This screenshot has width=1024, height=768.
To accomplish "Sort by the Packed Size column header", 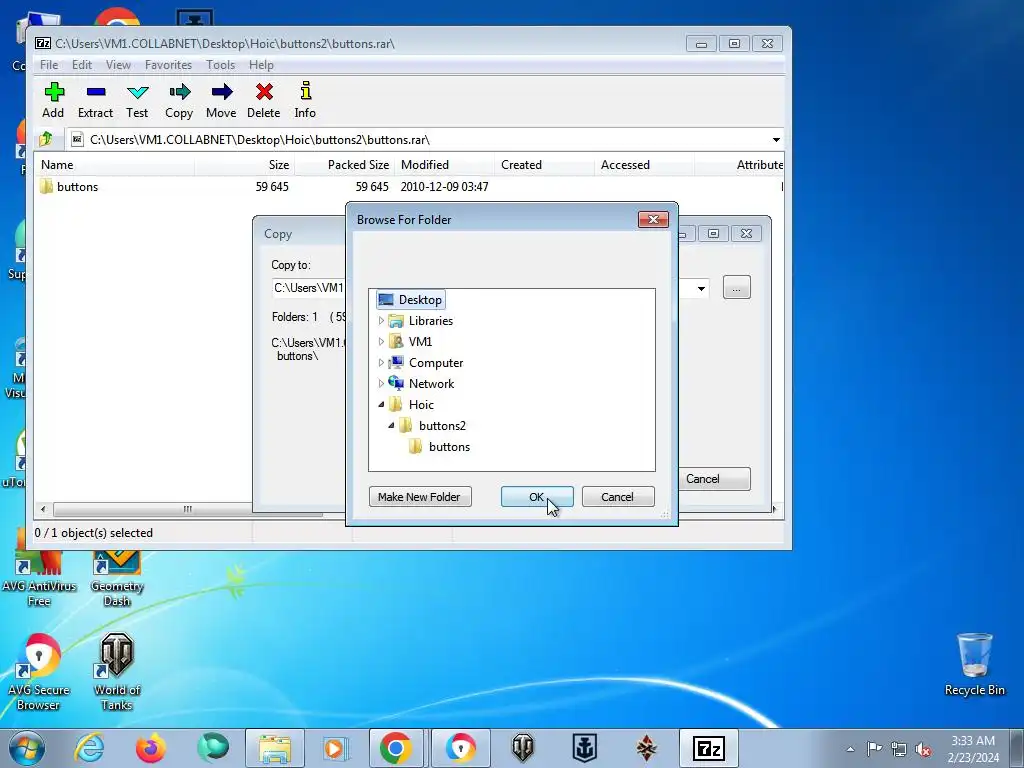I will click(x=344, y=165).
